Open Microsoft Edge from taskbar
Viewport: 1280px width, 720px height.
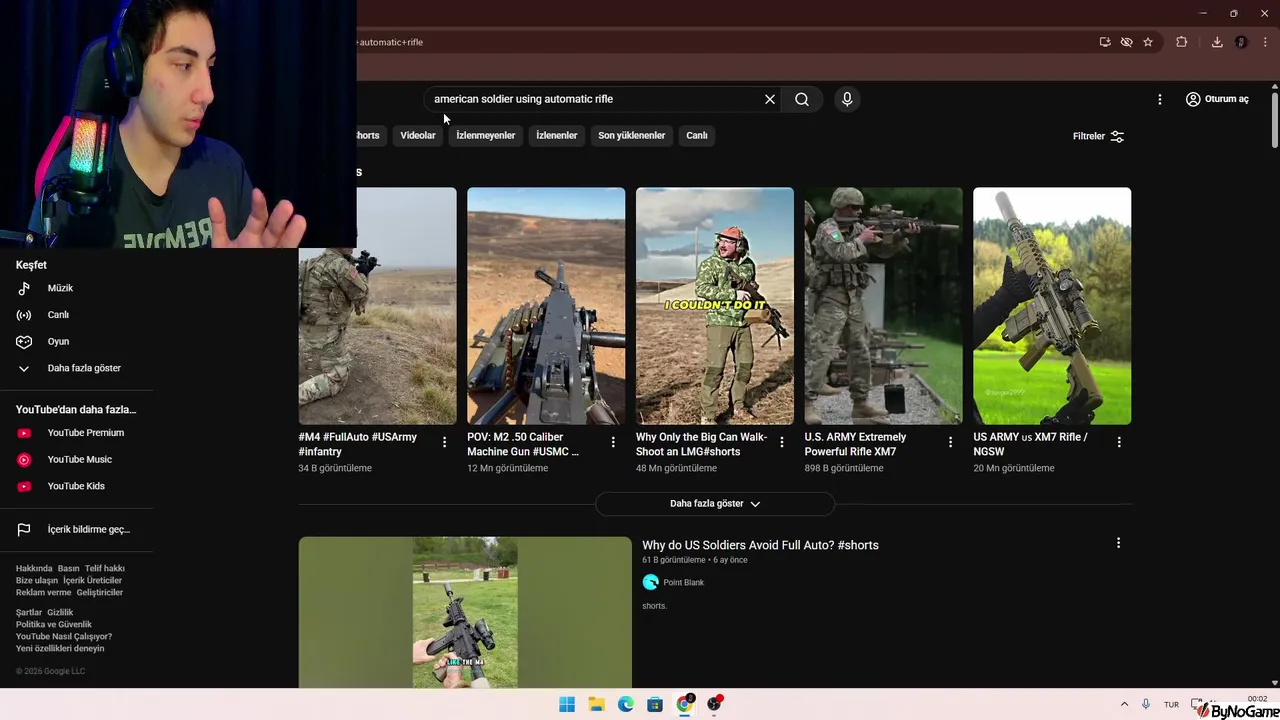(626, 704)
